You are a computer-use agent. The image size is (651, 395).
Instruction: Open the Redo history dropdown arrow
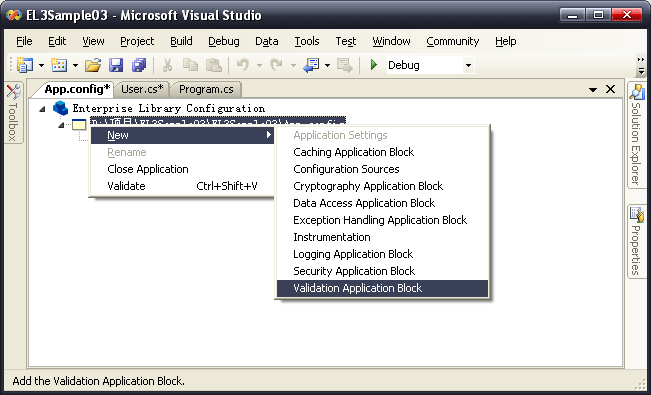tap(293, 65)
